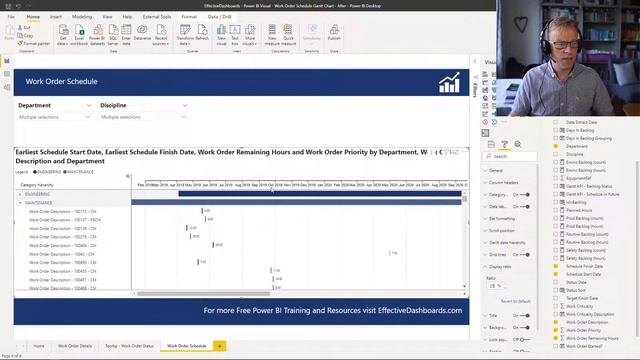Click the Refresh icon in ribbon

(202, 30)
